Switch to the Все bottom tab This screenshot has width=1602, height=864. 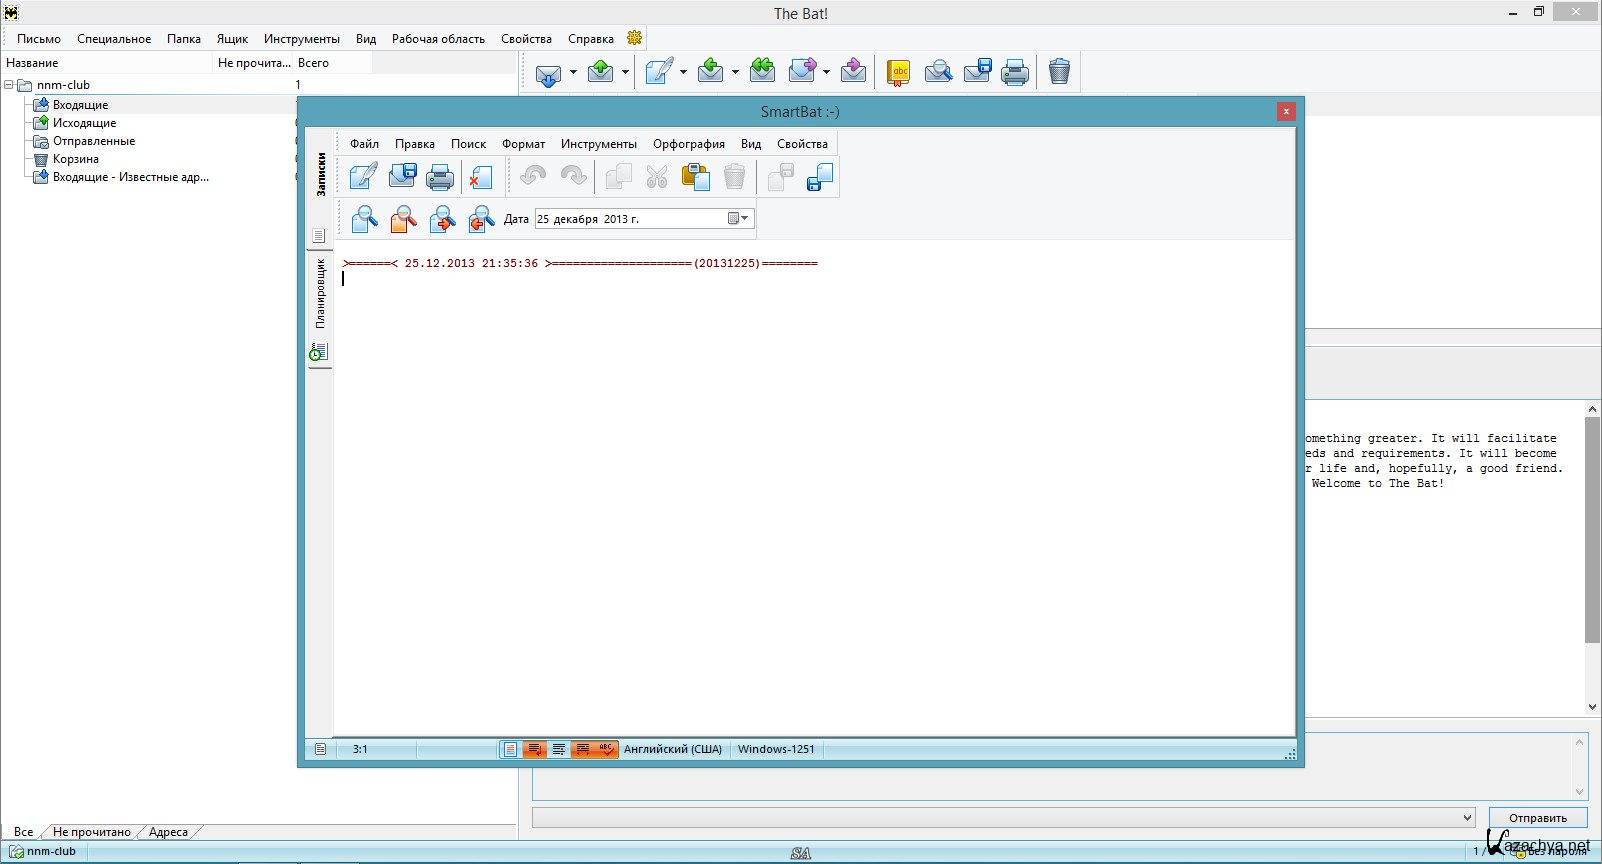coord(23,832)
